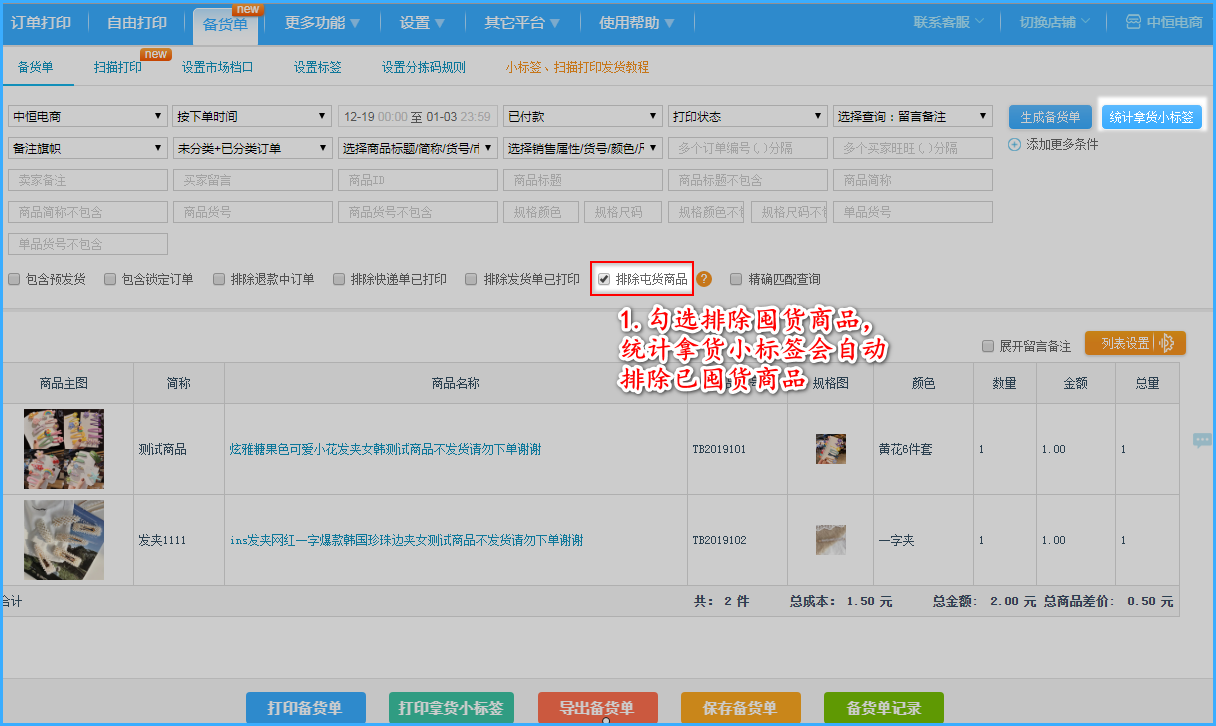Expand the 打印状态 dropdown

pyautogui.click(x=747, y=116)
